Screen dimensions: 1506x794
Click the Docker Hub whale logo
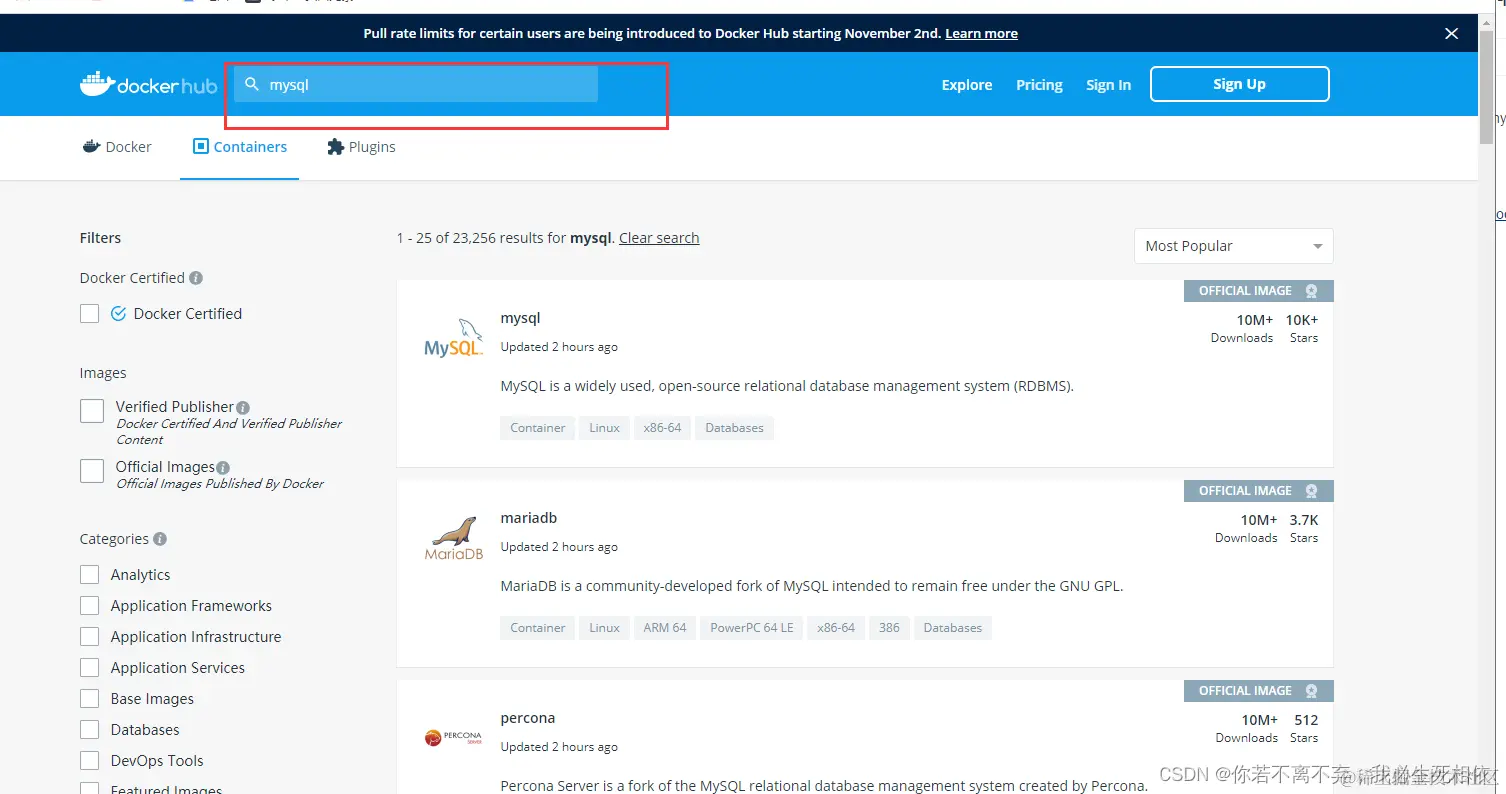coord(148,84)
